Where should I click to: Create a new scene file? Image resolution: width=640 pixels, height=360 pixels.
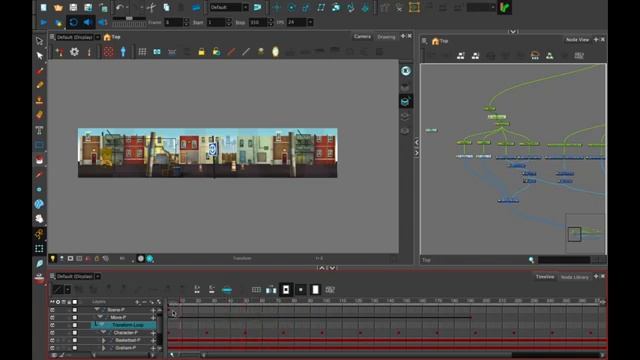pos(44,7)
